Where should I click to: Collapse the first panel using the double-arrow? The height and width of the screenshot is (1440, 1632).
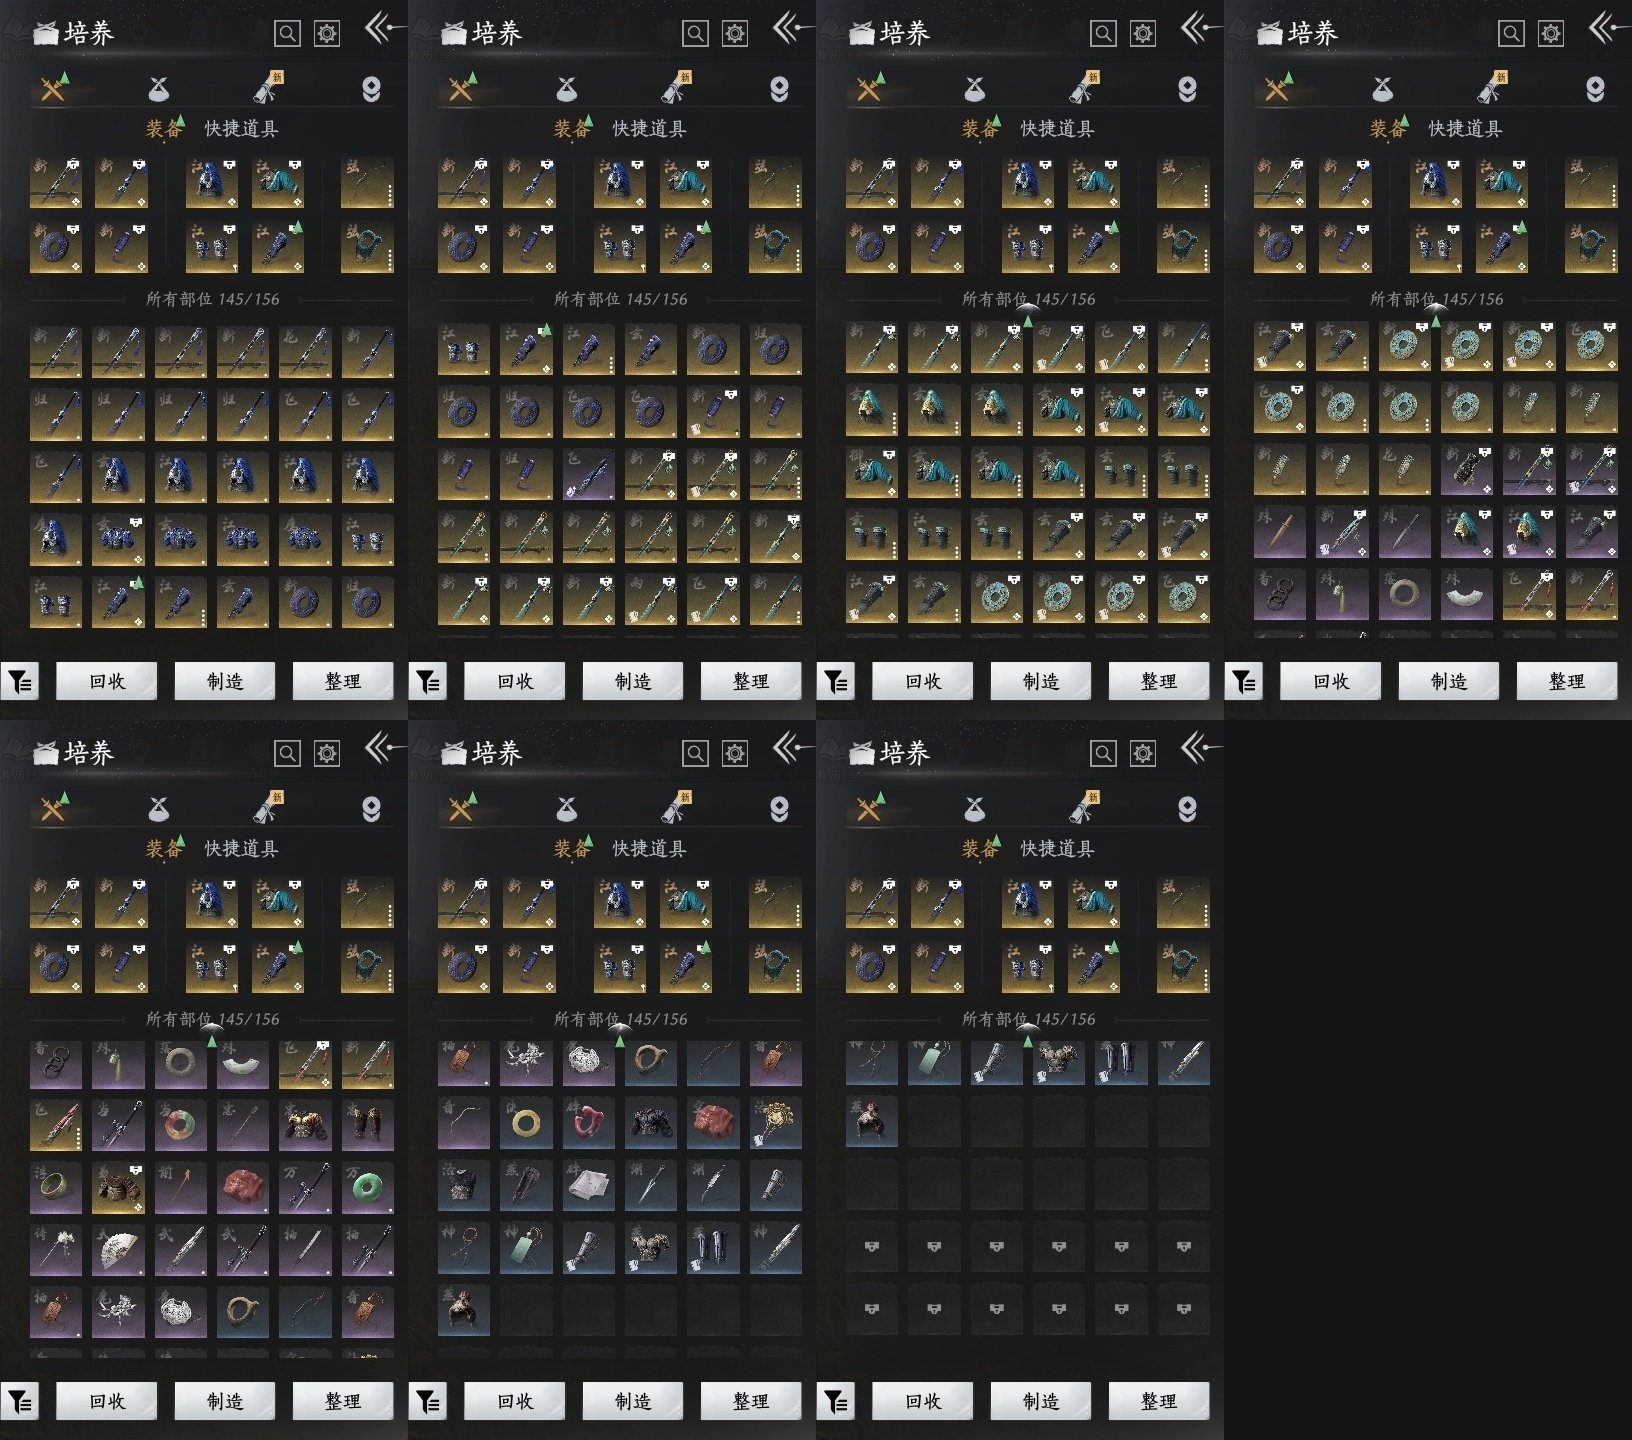tap(380, 28)
